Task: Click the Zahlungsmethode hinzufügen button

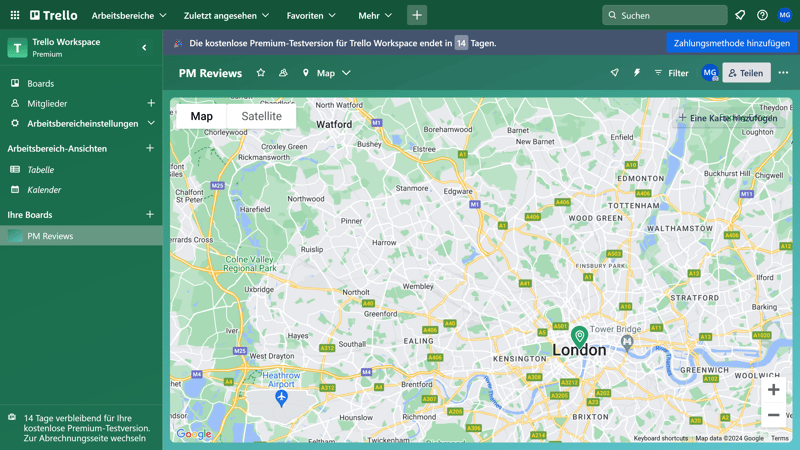Action: tap(732, 43)
